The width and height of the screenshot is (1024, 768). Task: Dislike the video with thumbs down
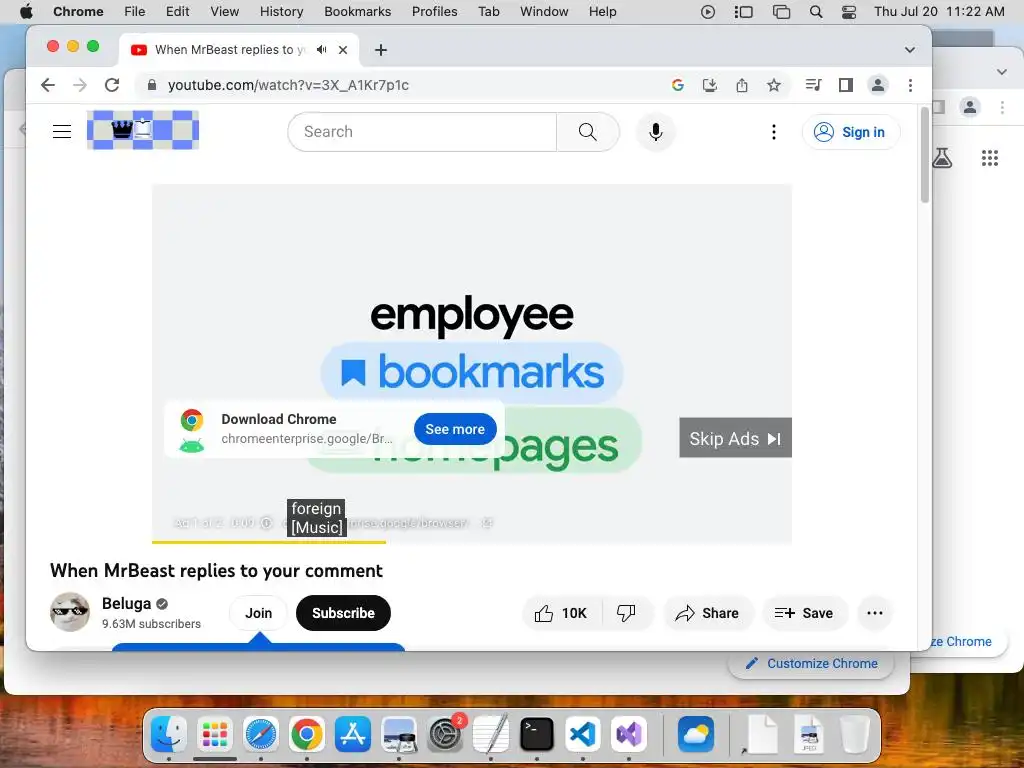[626, 613]
